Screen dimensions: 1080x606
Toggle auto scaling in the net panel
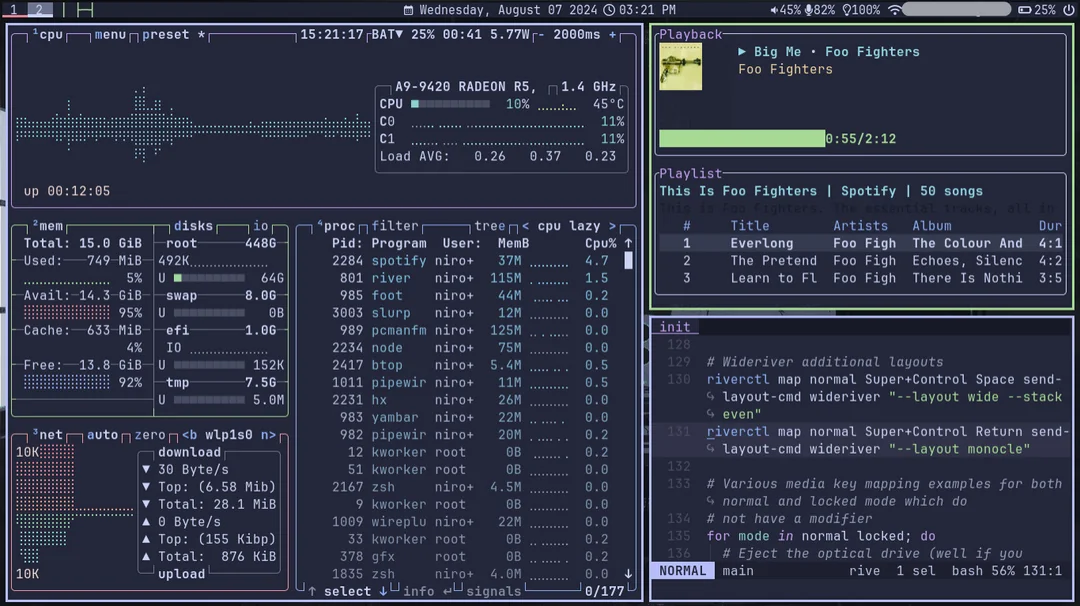click(102, 435)
